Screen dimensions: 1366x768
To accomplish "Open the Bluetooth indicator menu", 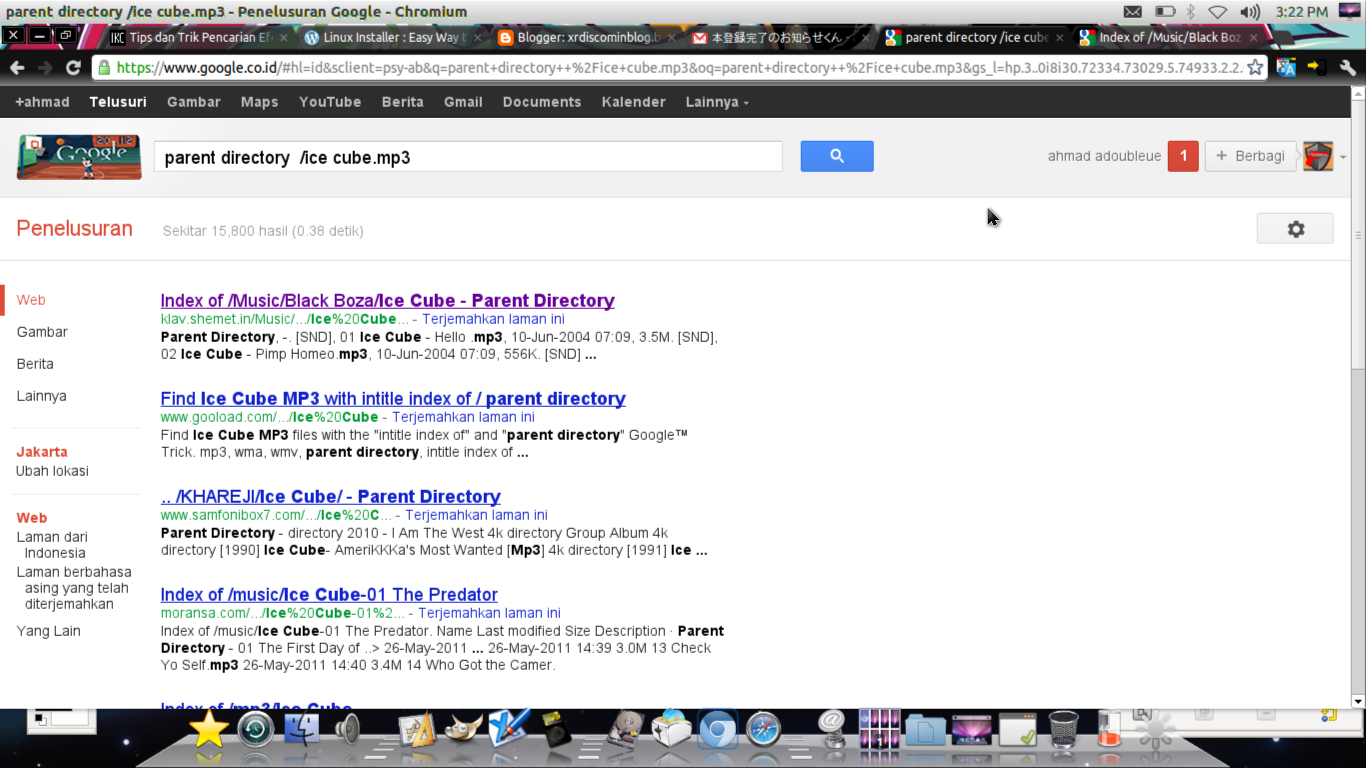I will pos(1190,12).
